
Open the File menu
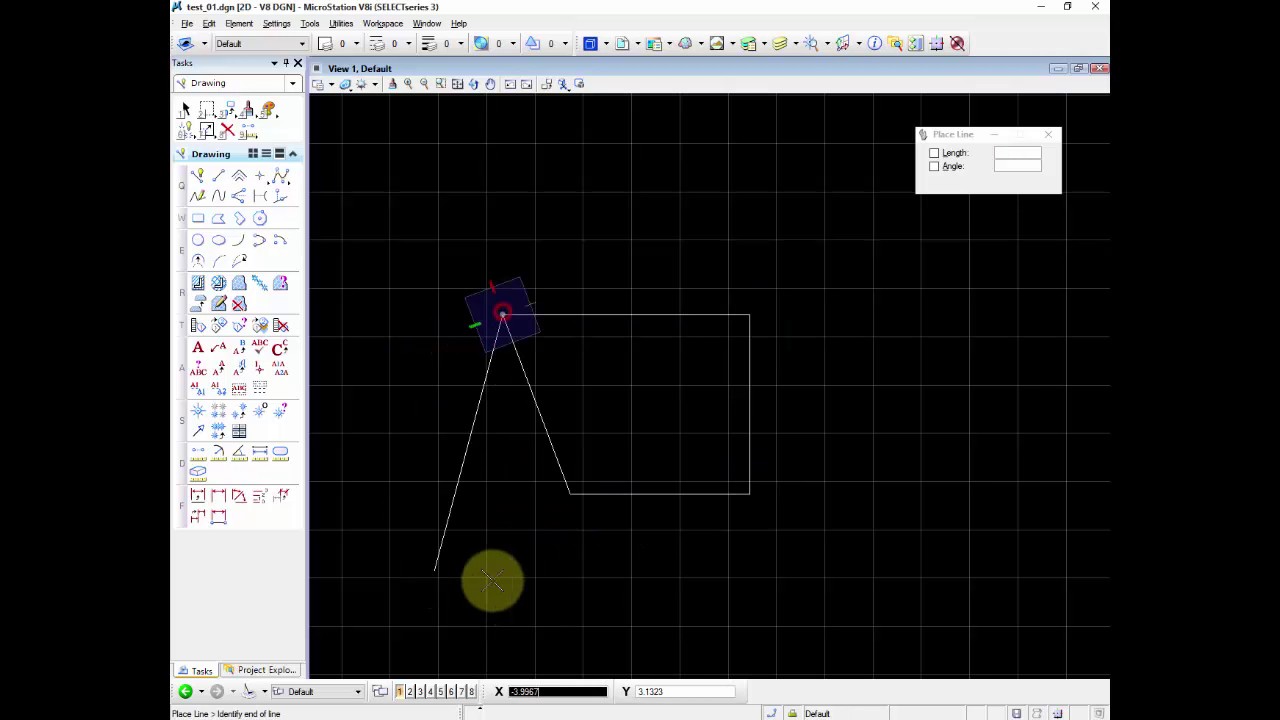pos(187,24)
